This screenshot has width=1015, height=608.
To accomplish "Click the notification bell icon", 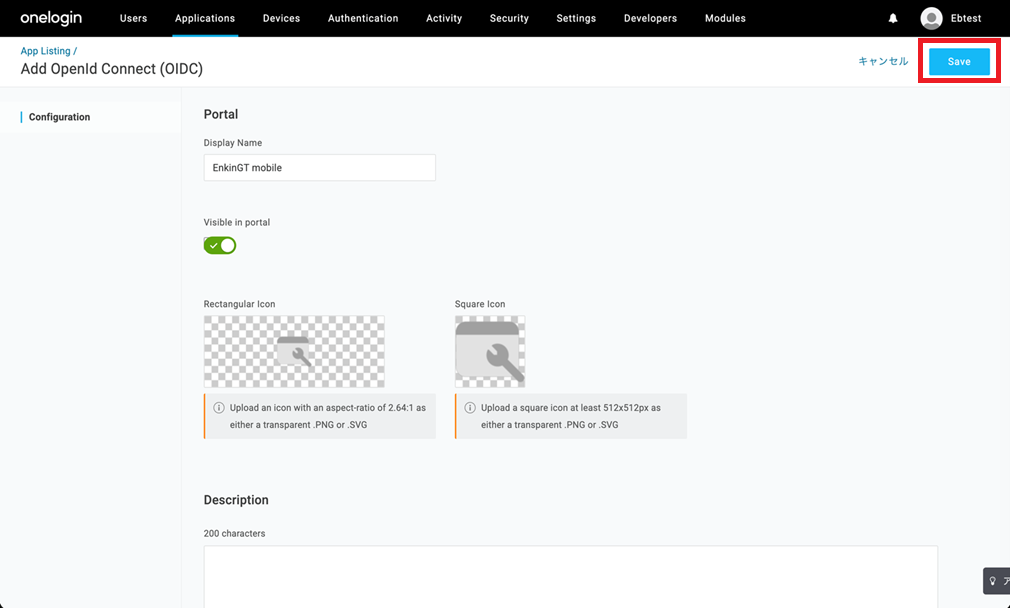I will click(x=893, y=18).
